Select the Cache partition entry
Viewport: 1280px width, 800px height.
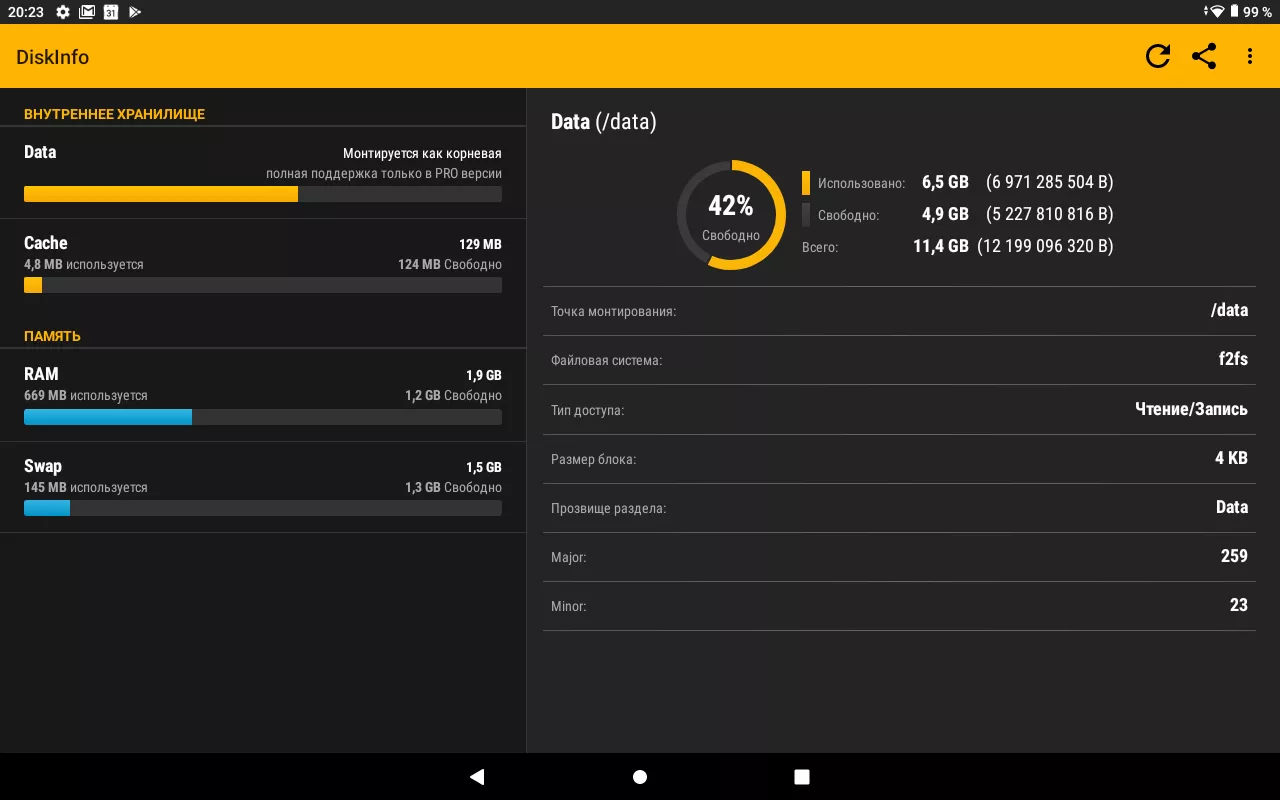263,264
